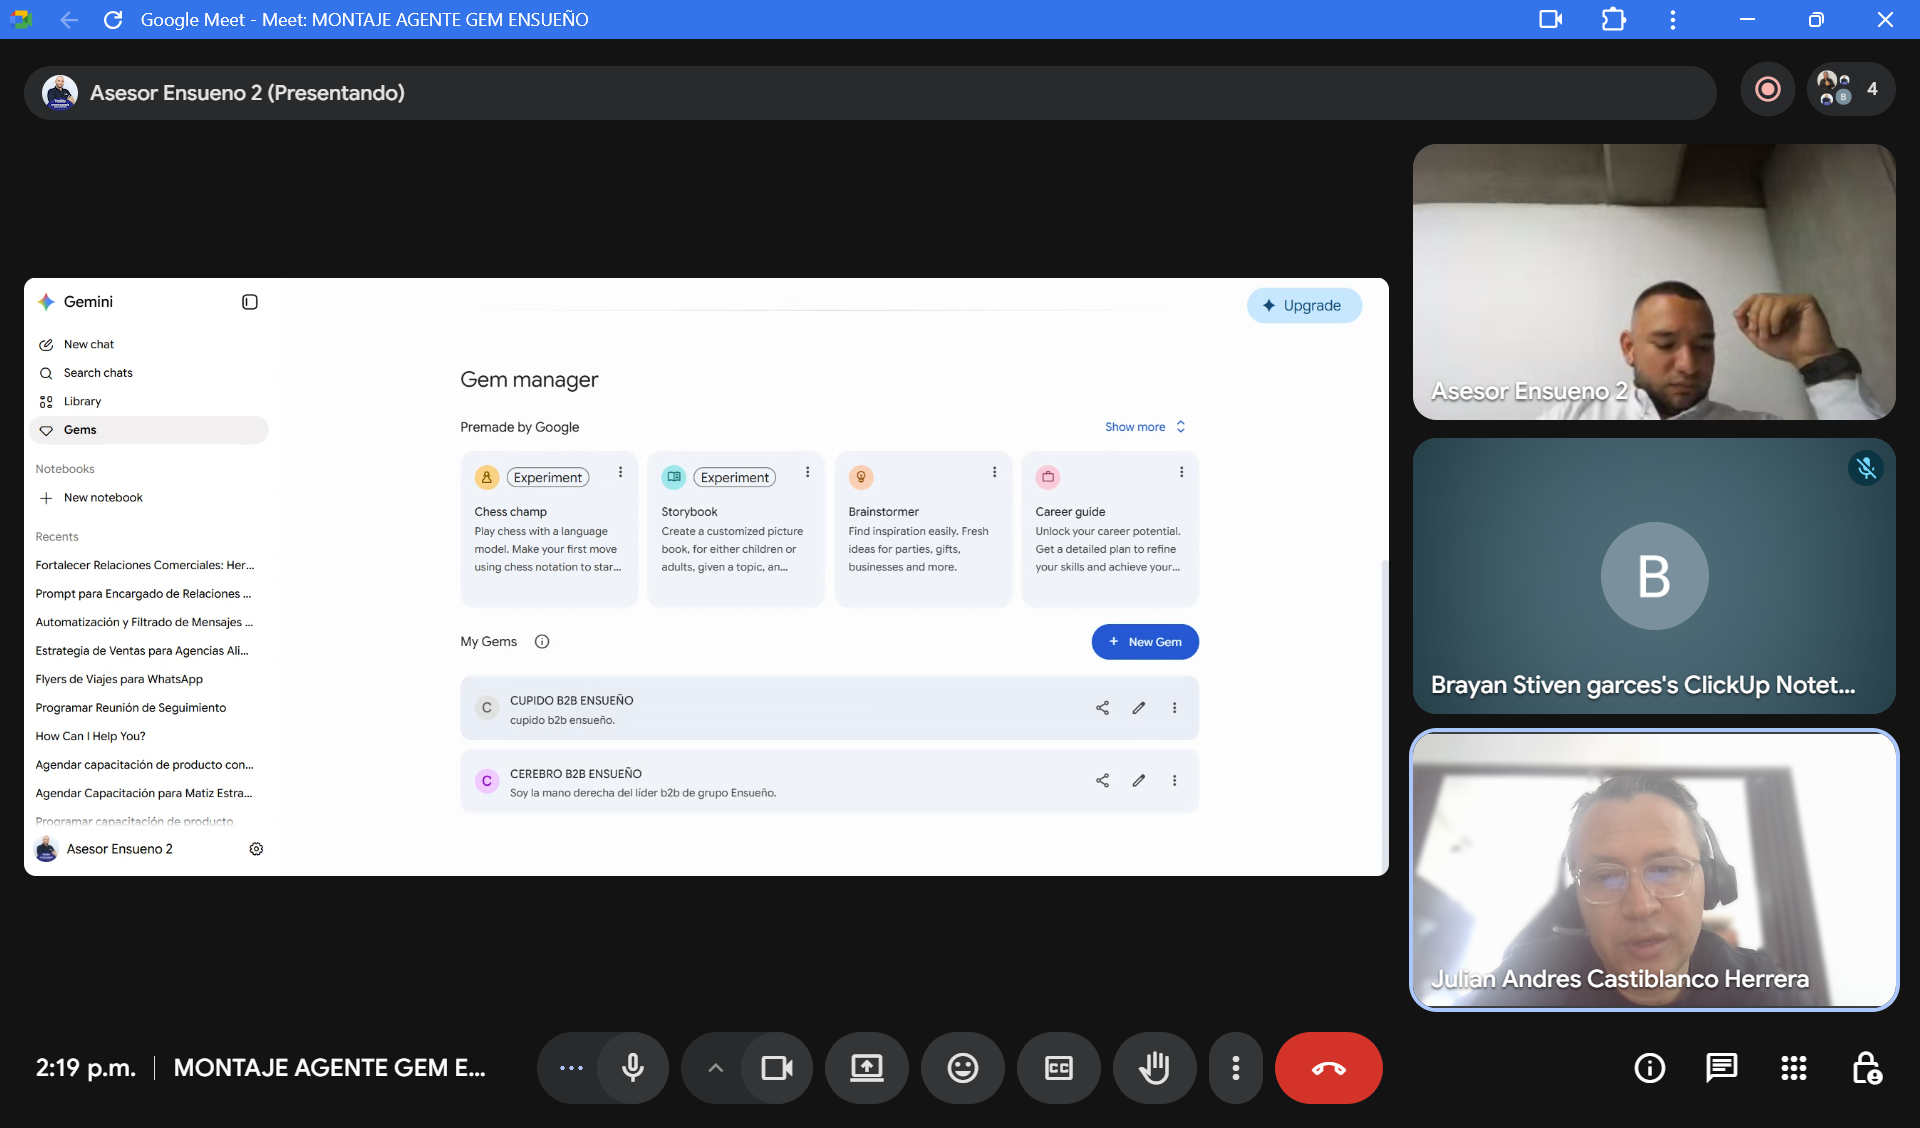Click the New Gem button
Viewport: 1920px width, 1128px height.
coord(1145,642)
